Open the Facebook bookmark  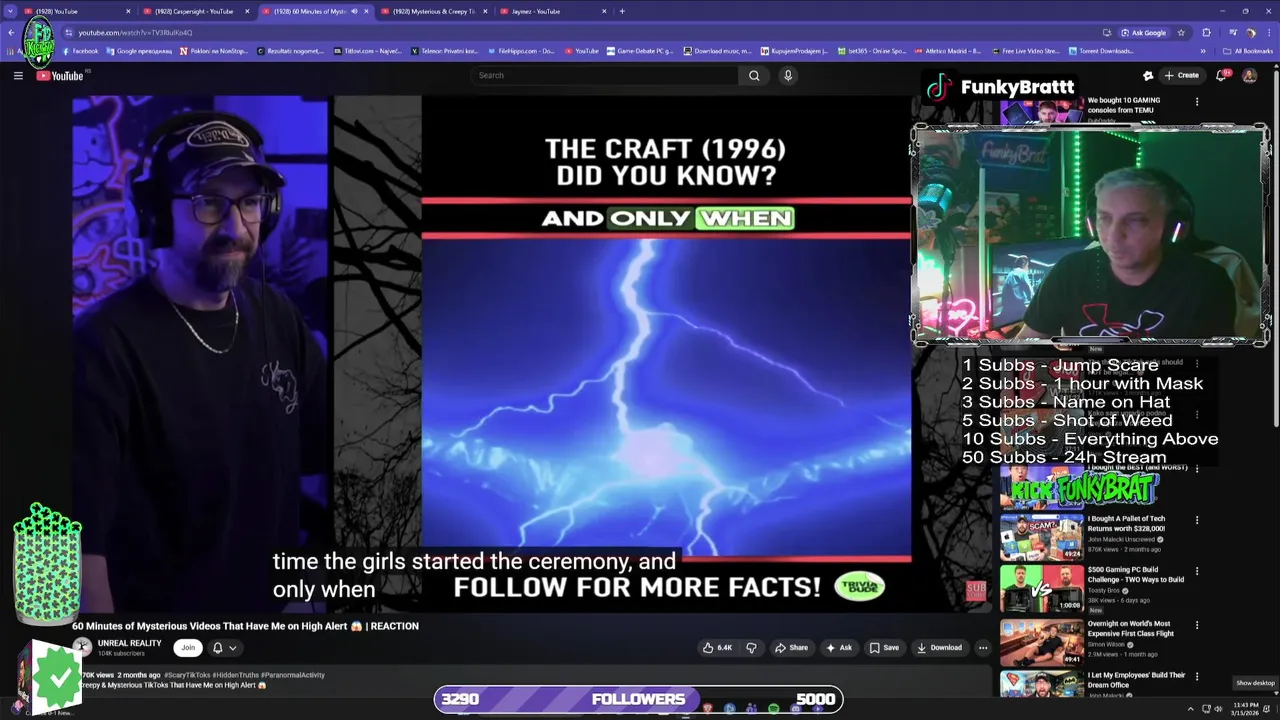pyautogui.click(x=80, y=51)
